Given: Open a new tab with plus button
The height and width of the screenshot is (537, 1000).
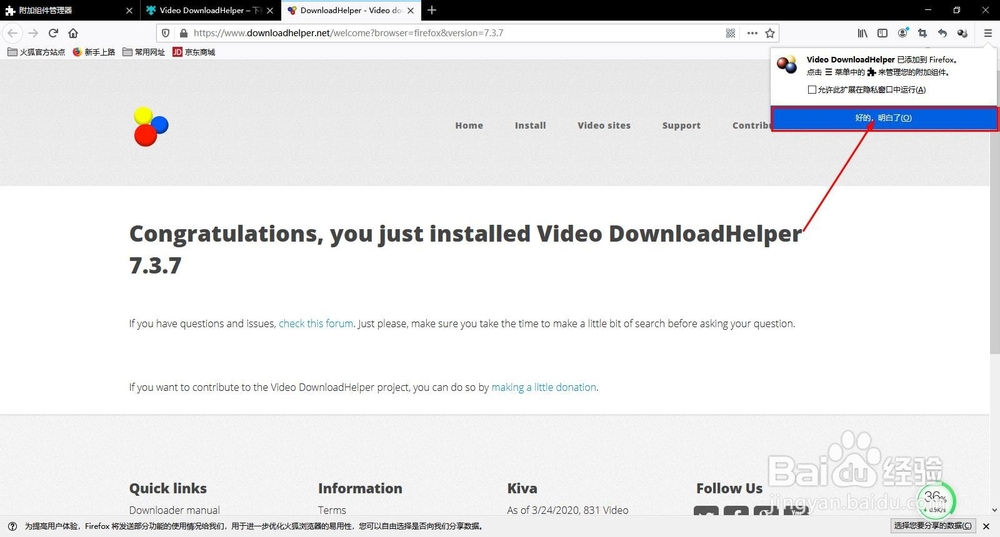Looking at the screenshot, I should [x=432, y=10].
